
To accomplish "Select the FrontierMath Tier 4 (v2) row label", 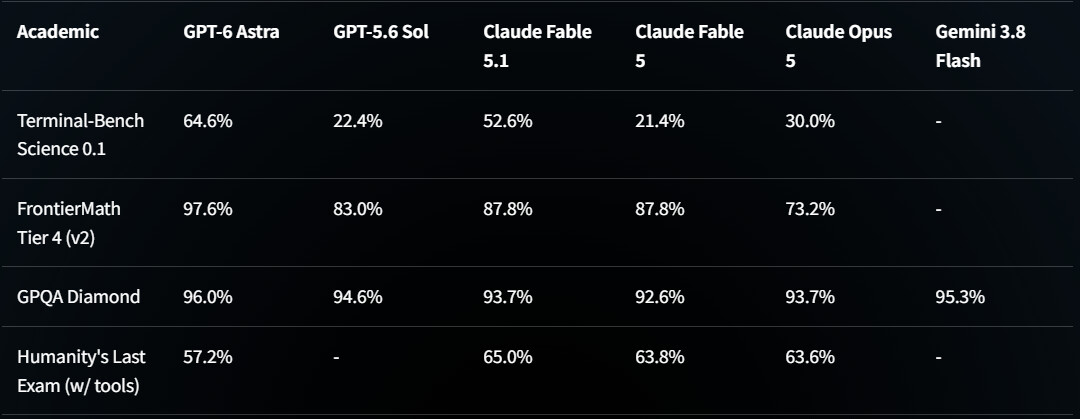I will (x=69, y=223).
